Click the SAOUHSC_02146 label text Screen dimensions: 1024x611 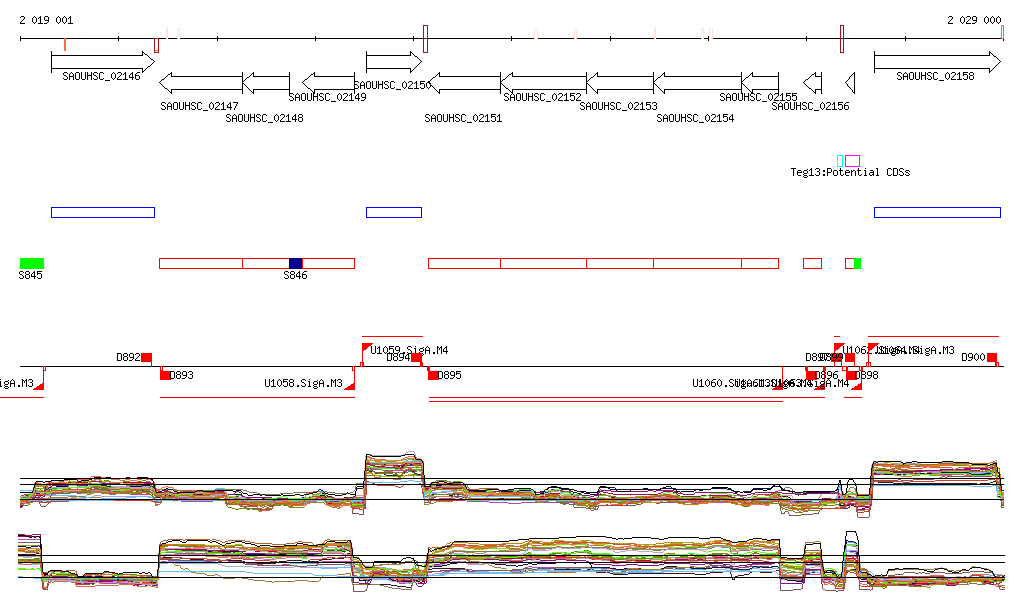[101, 76]
